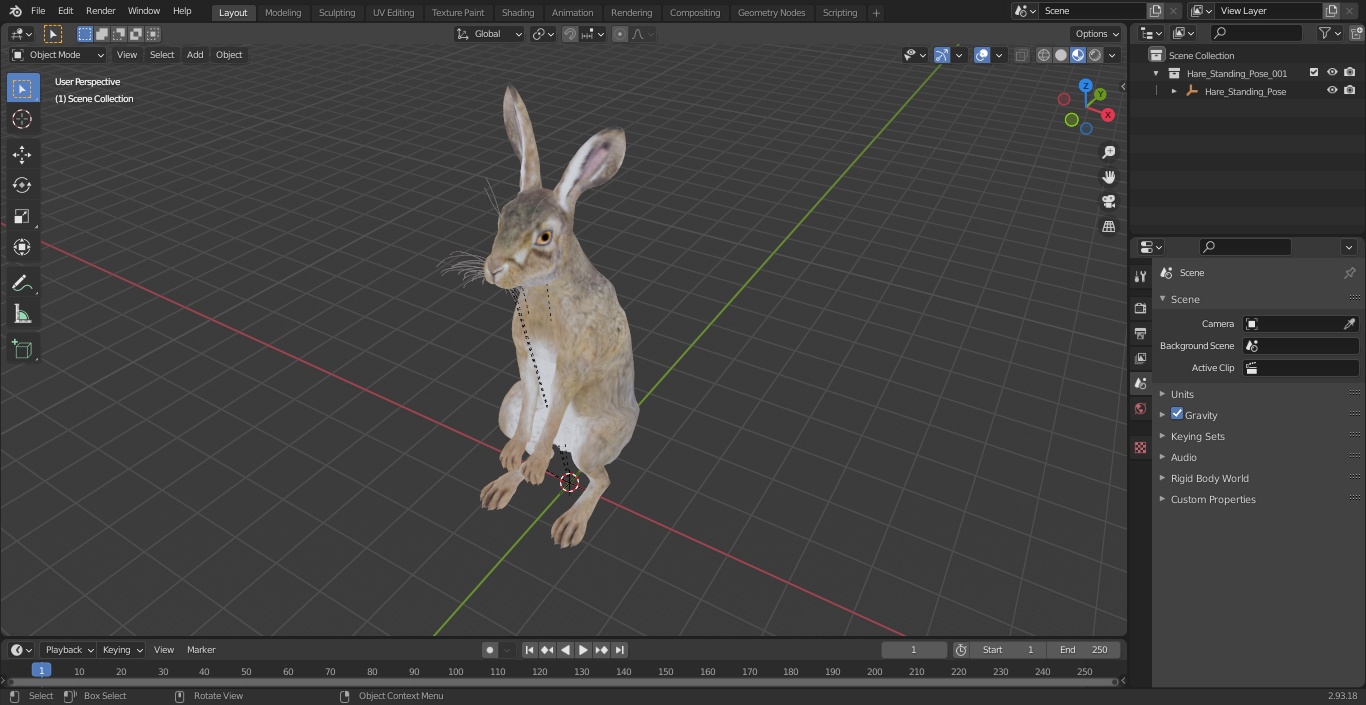This screenshot has width=1366, height=705.
Task: Activate the Select Box tool
Action: coord(22,88)
